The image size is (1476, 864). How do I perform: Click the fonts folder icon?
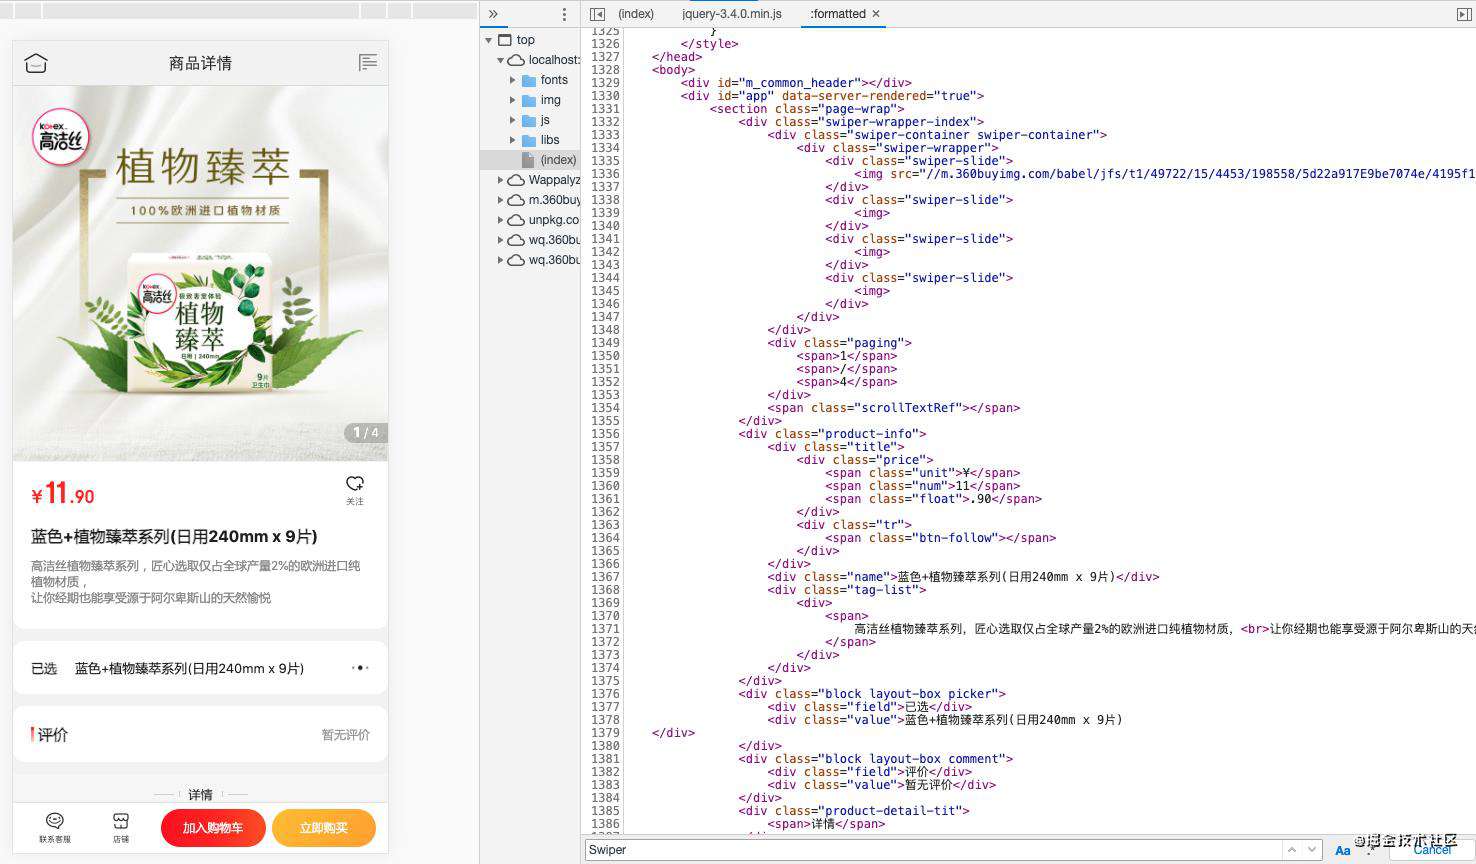[529, 80]
